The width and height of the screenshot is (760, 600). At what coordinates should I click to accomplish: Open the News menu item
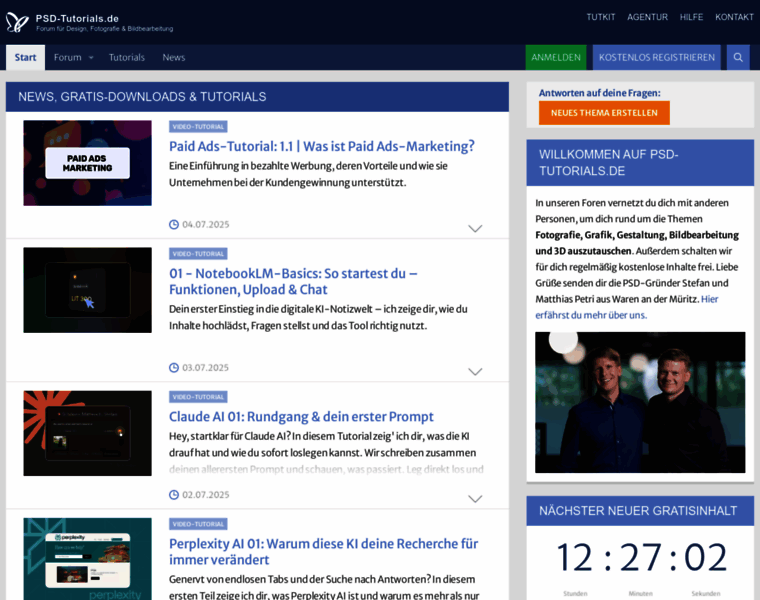tap(174, 57)
